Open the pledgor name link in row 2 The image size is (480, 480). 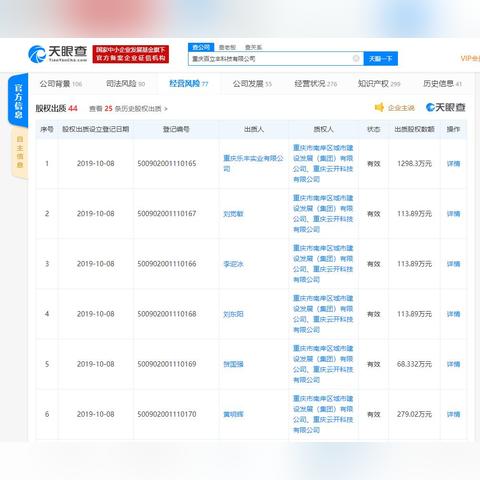pos(233,214)
